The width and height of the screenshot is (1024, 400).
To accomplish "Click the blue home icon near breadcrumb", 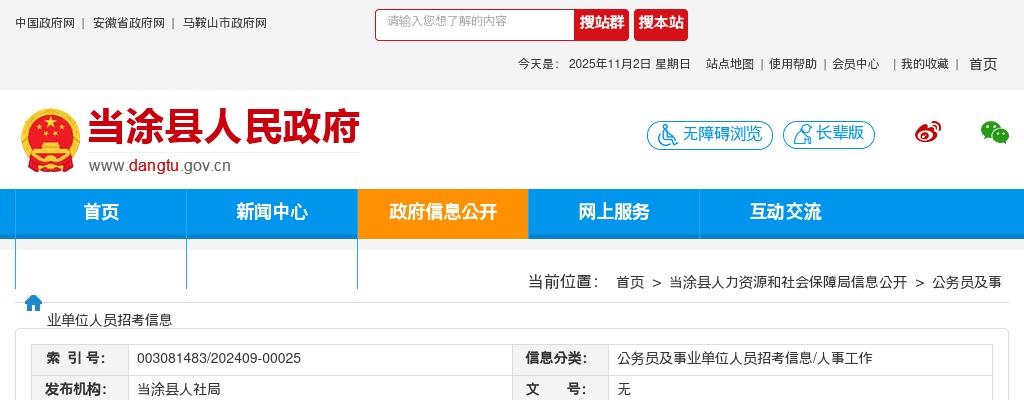I will click(x=33, y=303).
